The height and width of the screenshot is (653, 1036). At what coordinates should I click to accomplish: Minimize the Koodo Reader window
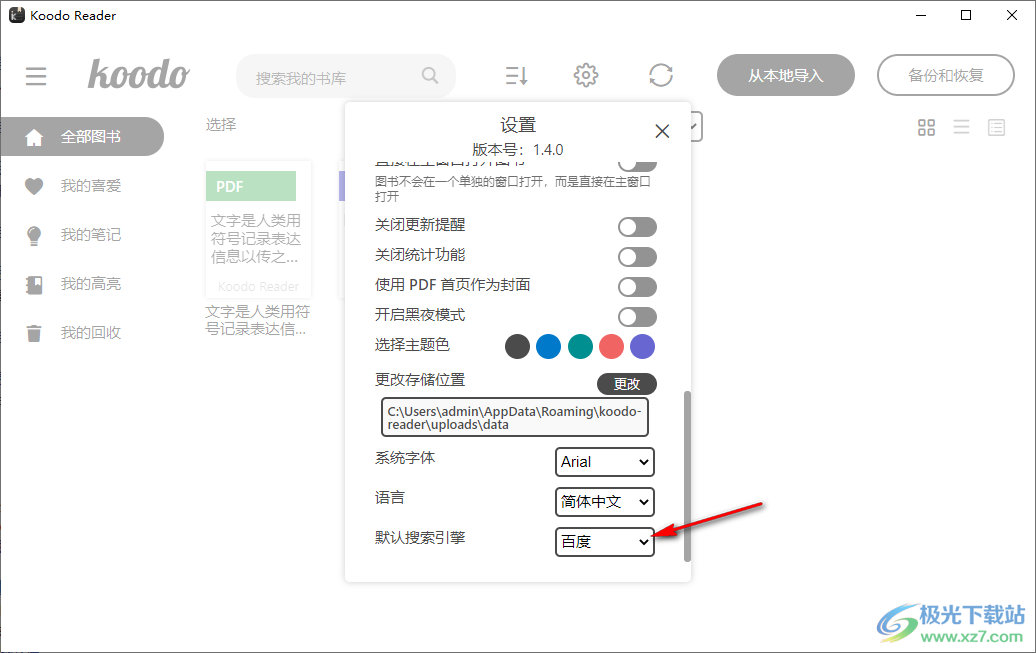(x=921, y=15)
